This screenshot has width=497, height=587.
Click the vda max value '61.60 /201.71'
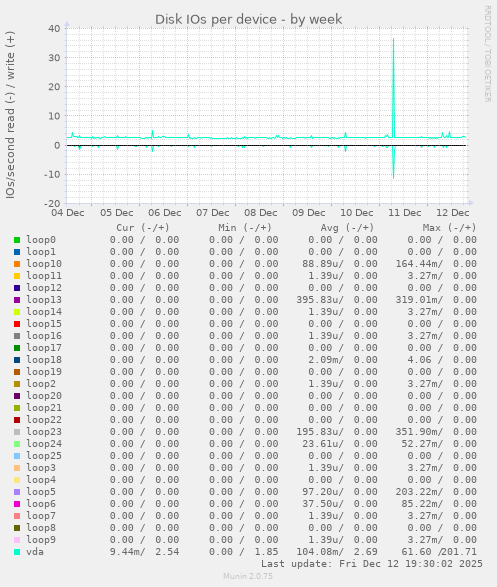pyautogui.click(x=439, y=552)
